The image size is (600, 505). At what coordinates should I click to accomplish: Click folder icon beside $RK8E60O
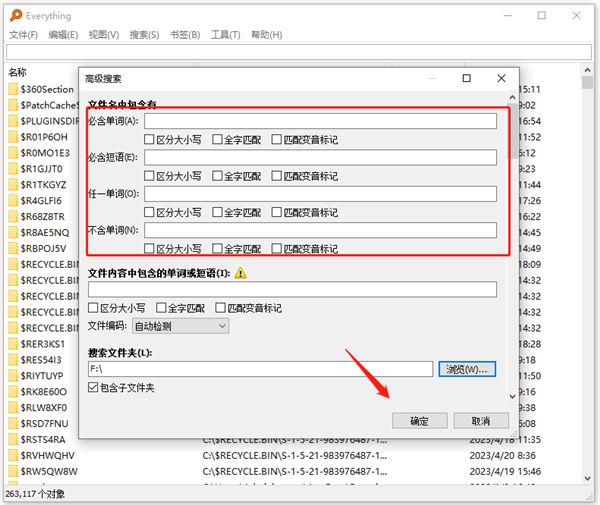tap(13, 392)
